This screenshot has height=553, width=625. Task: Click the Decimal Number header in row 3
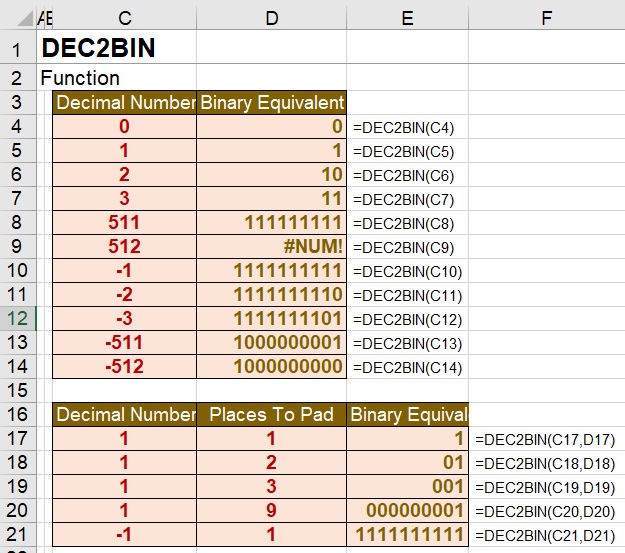tap(124, 102)
